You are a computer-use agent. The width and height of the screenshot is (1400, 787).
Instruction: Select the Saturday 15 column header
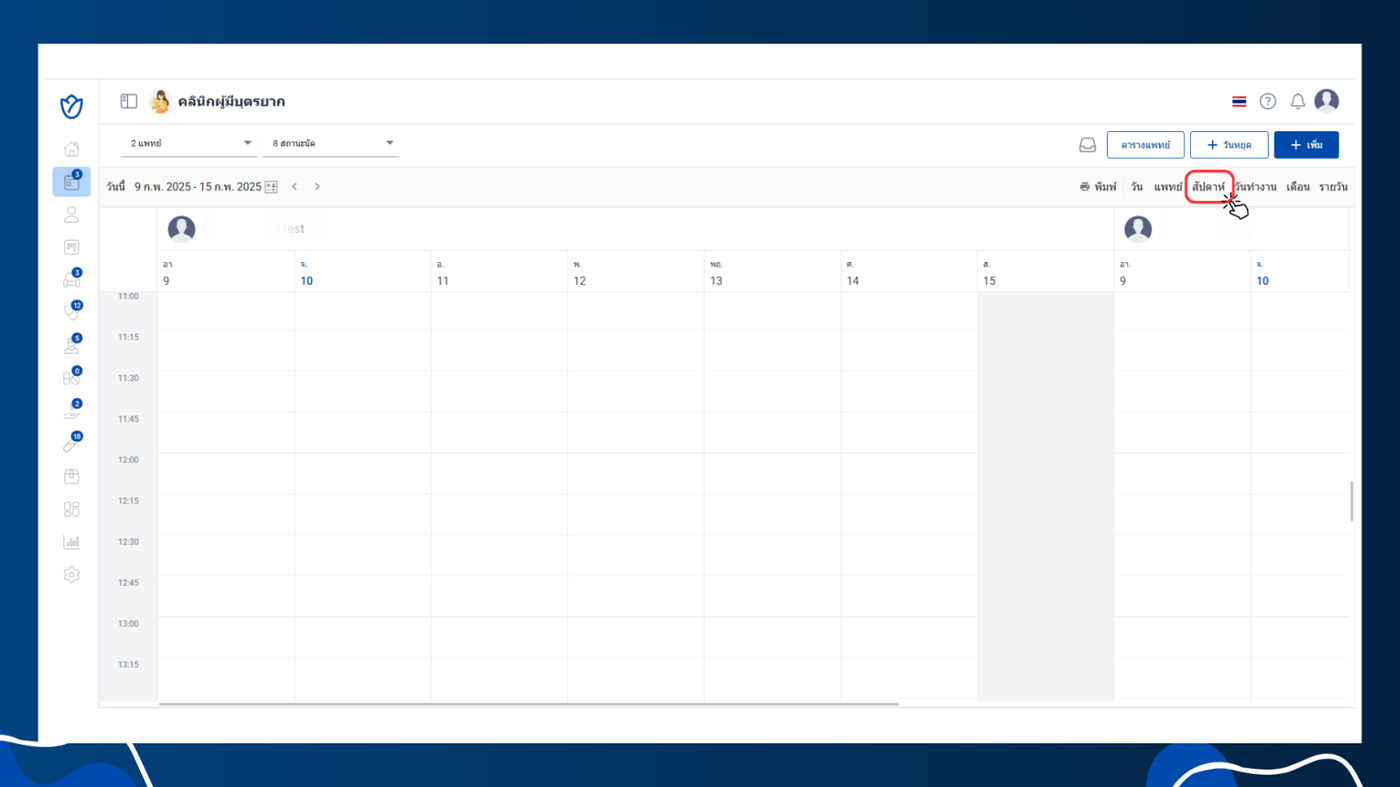tap(1045, 272)
